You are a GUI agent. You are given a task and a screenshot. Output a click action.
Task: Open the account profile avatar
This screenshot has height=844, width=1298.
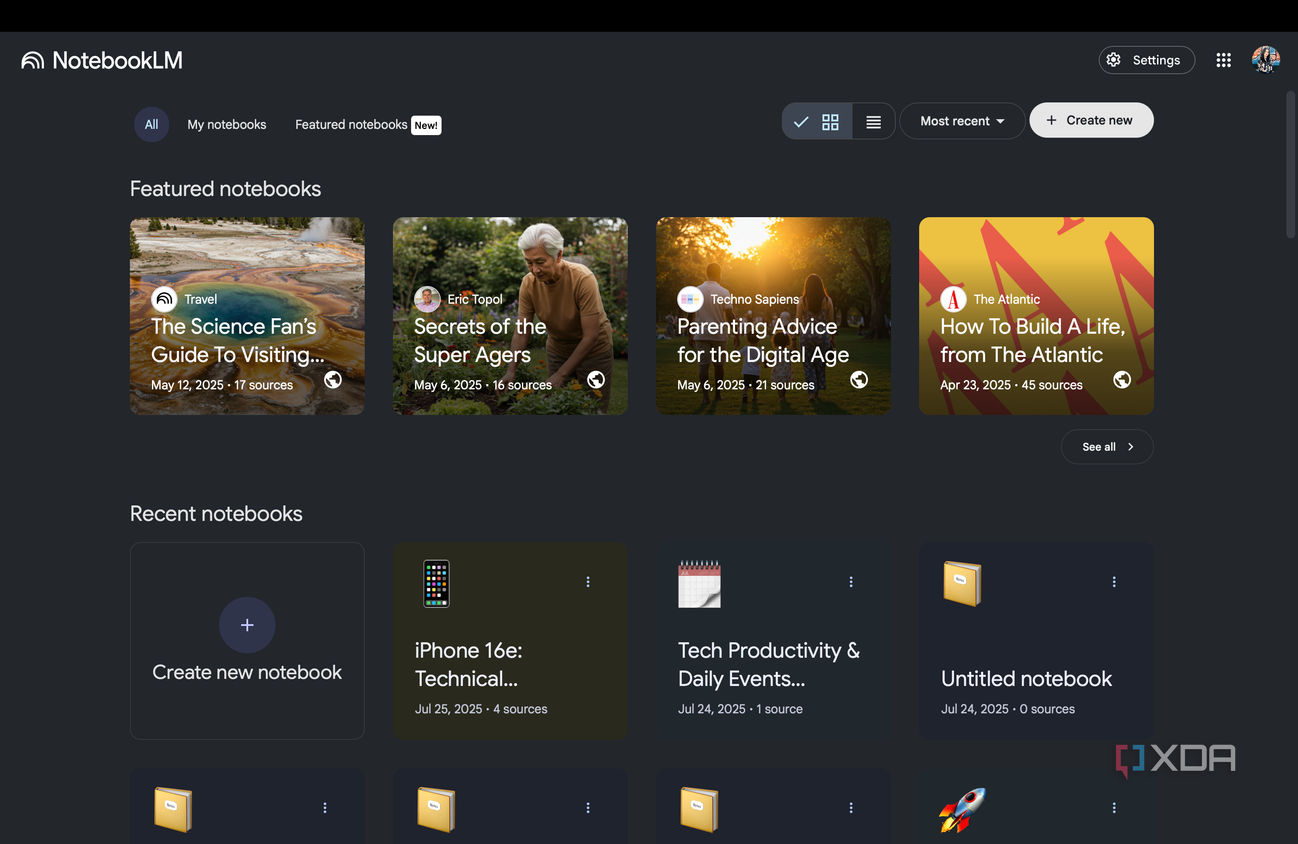point(1266,60)
